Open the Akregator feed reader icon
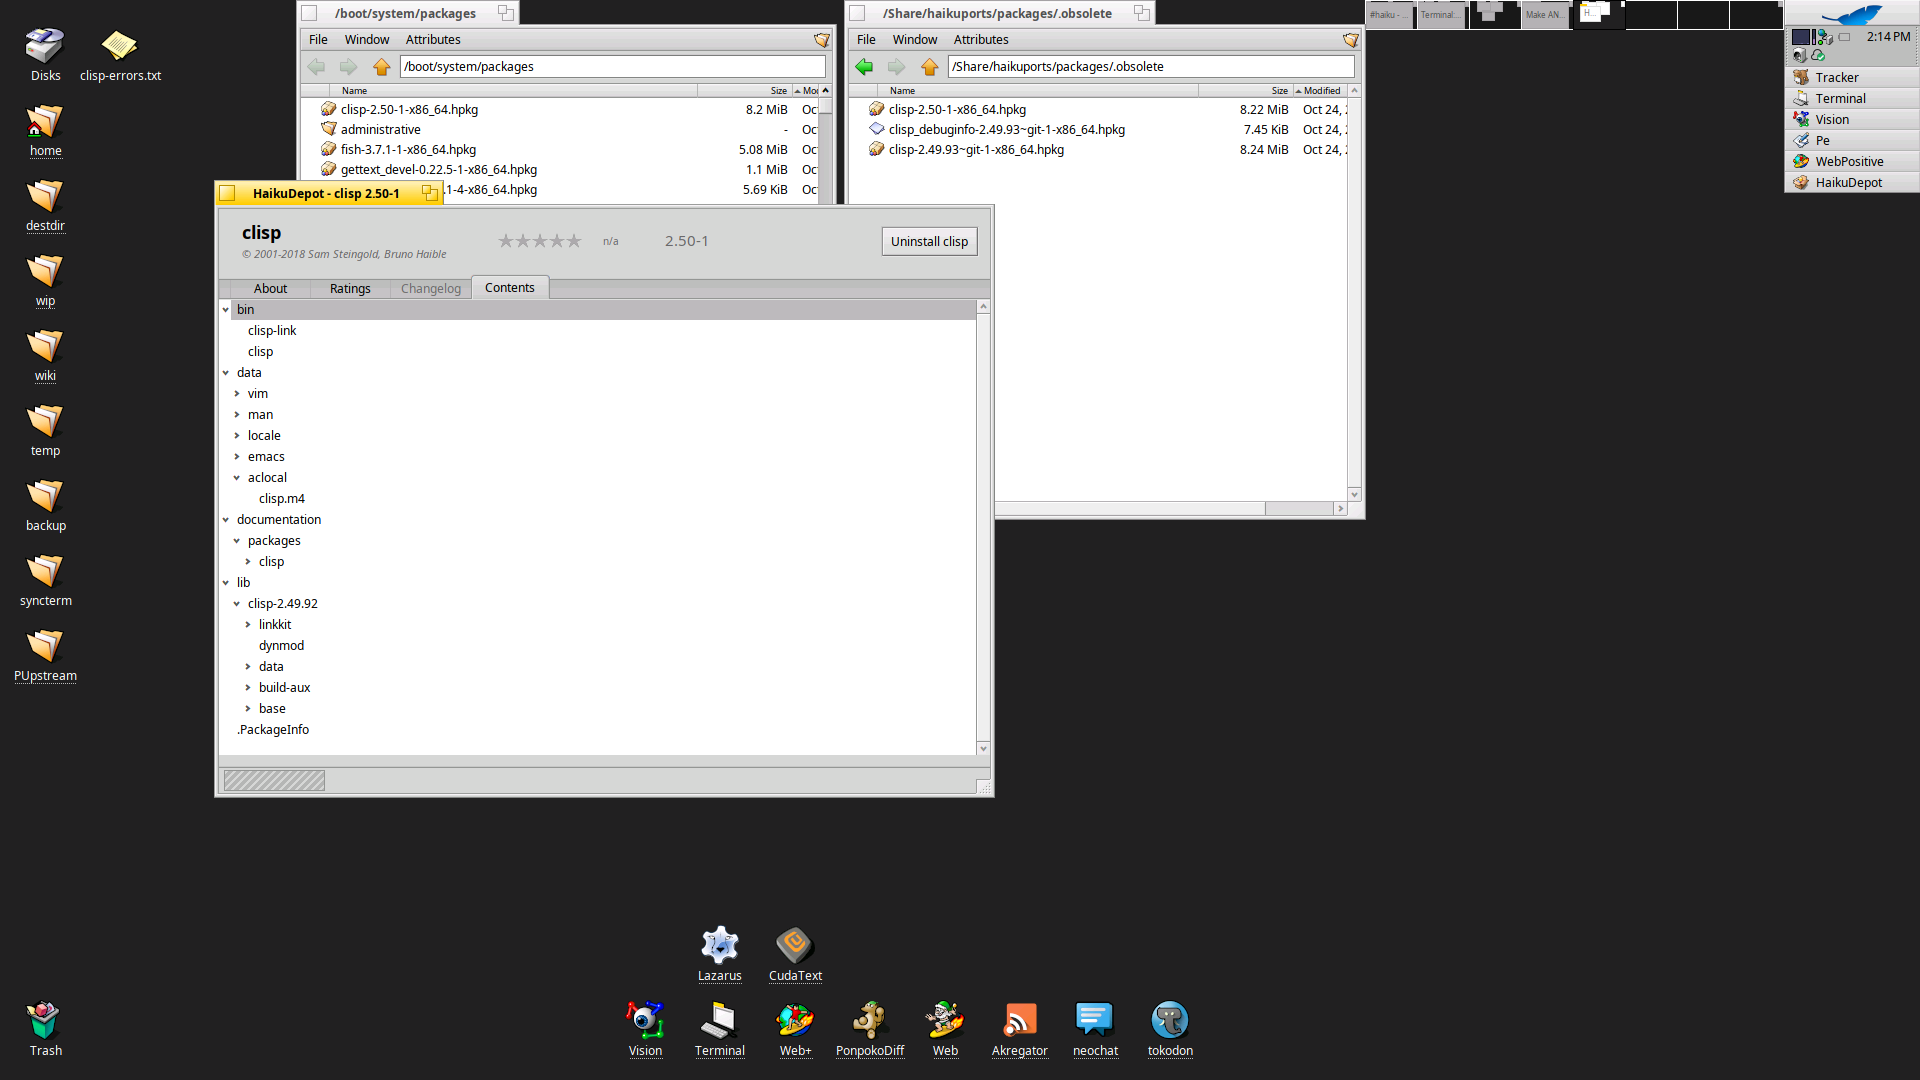 click(1019, 1021)
